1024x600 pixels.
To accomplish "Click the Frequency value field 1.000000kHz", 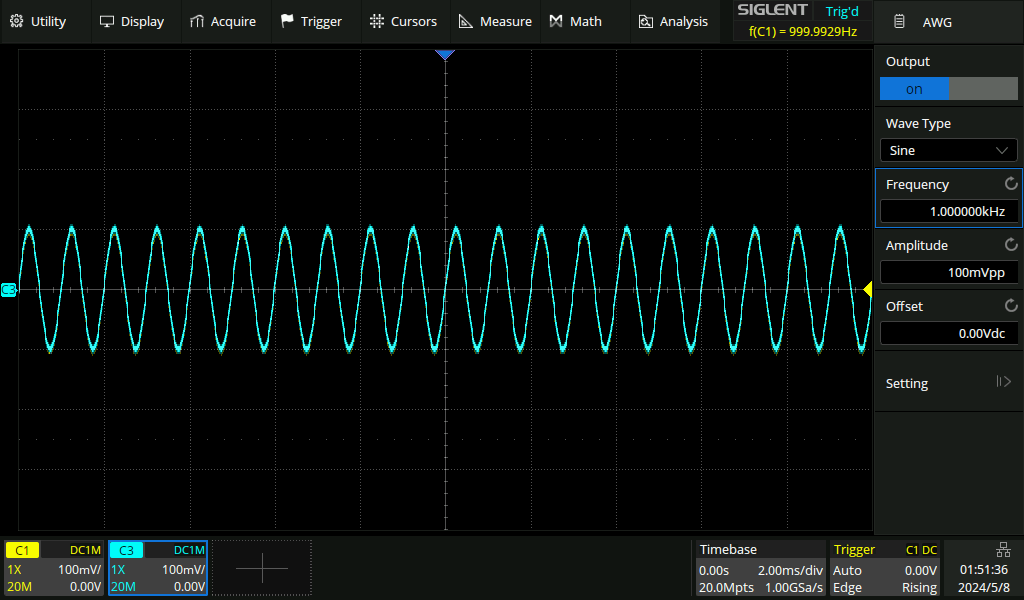I will click(948, 212).
